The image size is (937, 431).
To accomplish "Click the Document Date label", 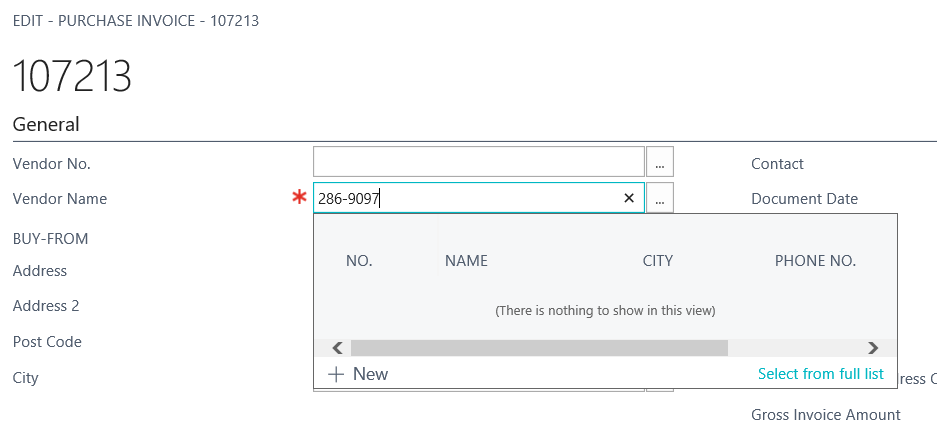I will pyautogui.click(x=804, y=198).
